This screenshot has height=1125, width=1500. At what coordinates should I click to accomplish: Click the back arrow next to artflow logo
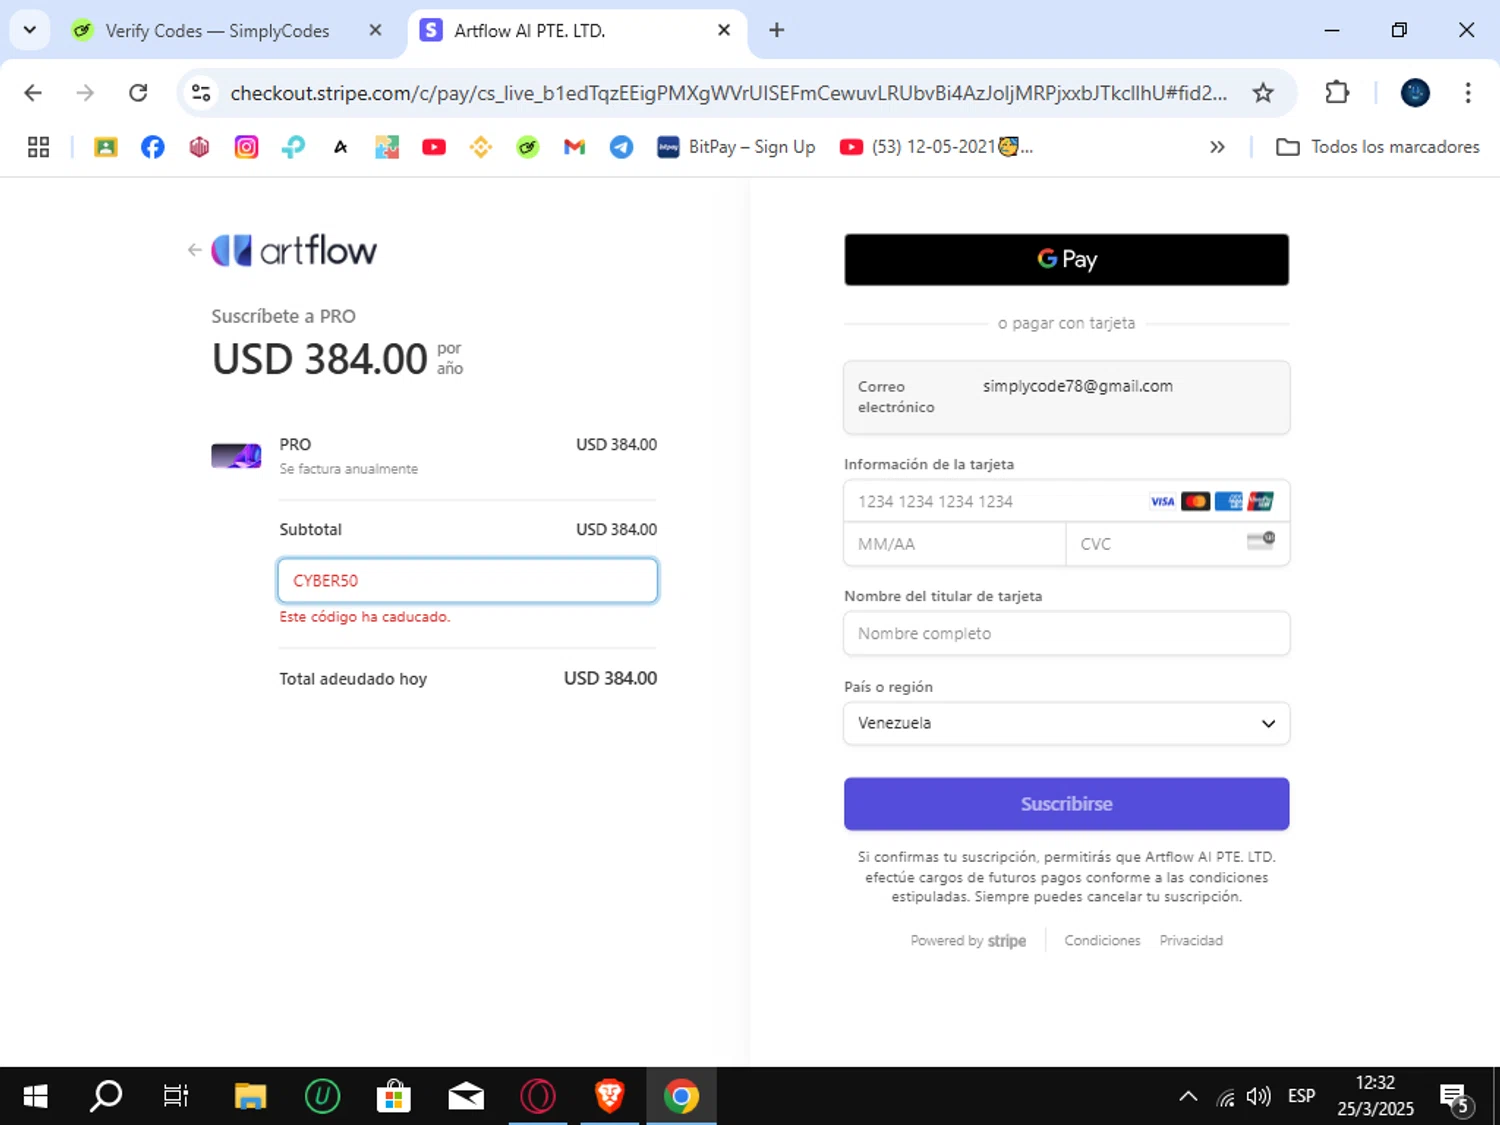195,250
